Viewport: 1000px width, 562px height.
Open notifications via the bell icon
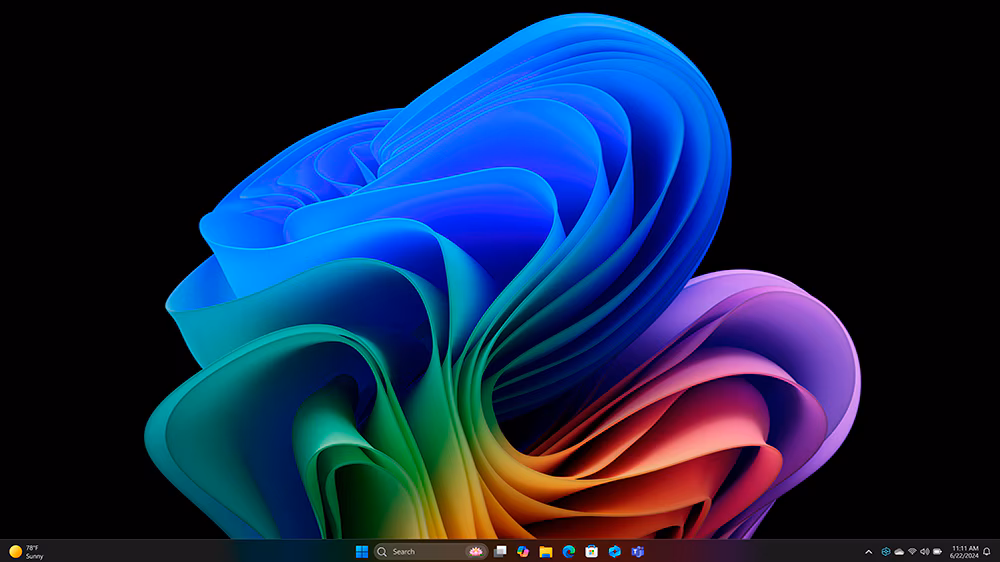click(x=987, y=551)
